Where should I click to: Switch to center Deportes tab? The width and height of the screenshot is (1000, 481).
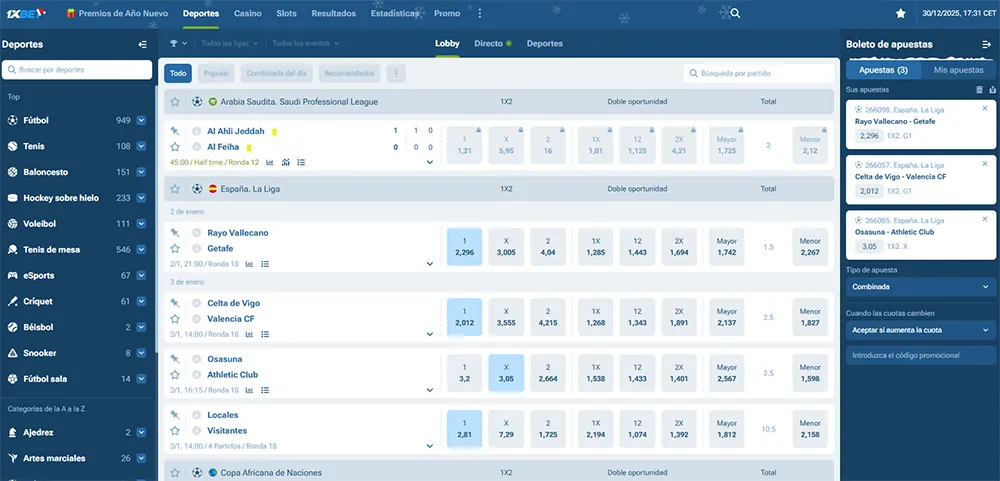point(545,43)
